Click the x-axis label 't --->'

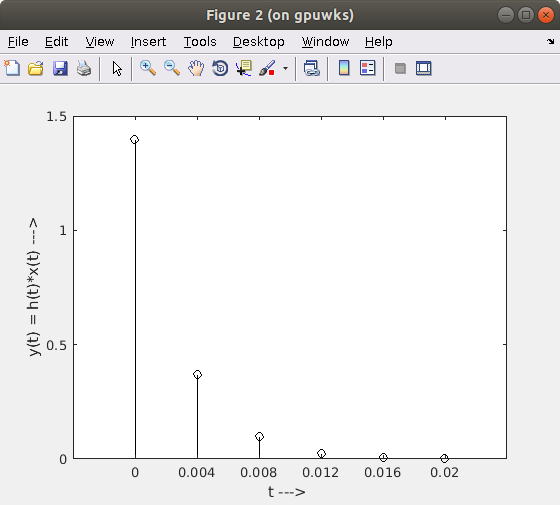point(286,492)
